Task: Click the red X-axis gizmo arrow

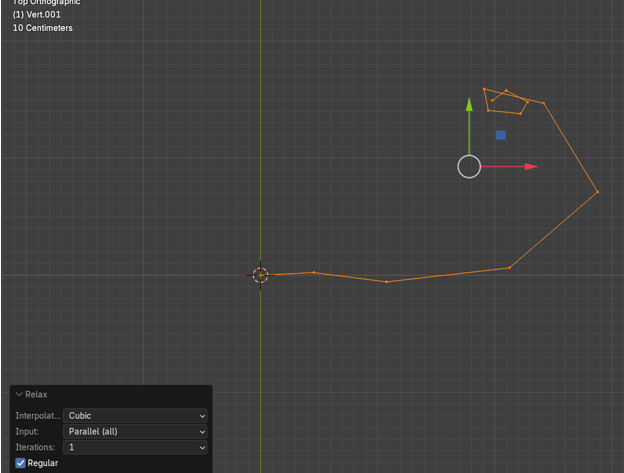Action: click(x=528, y=167)
